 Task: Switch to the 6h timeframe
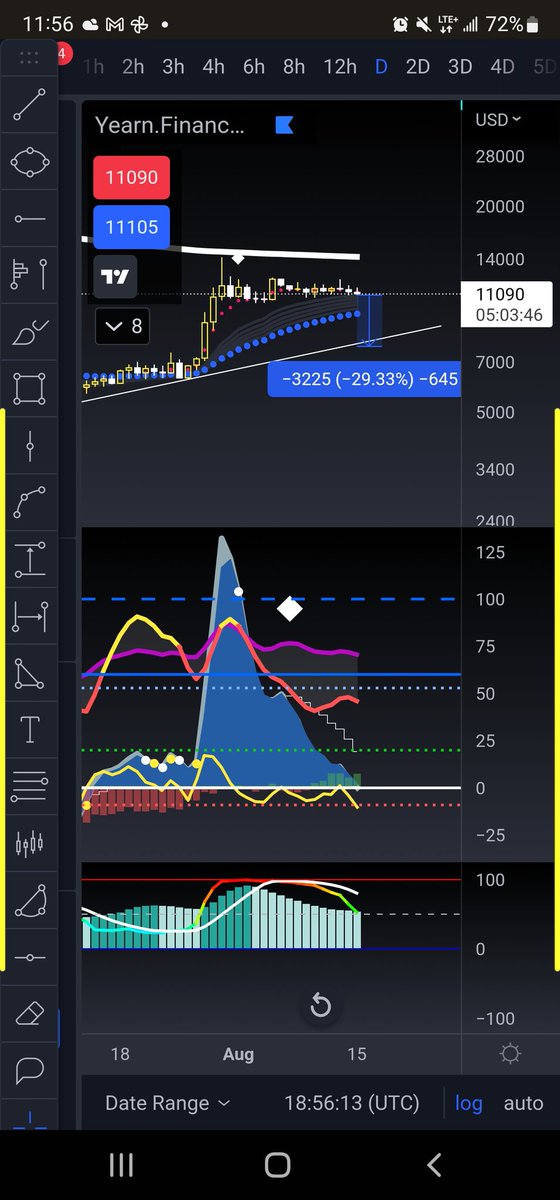(x=254, y=67)
